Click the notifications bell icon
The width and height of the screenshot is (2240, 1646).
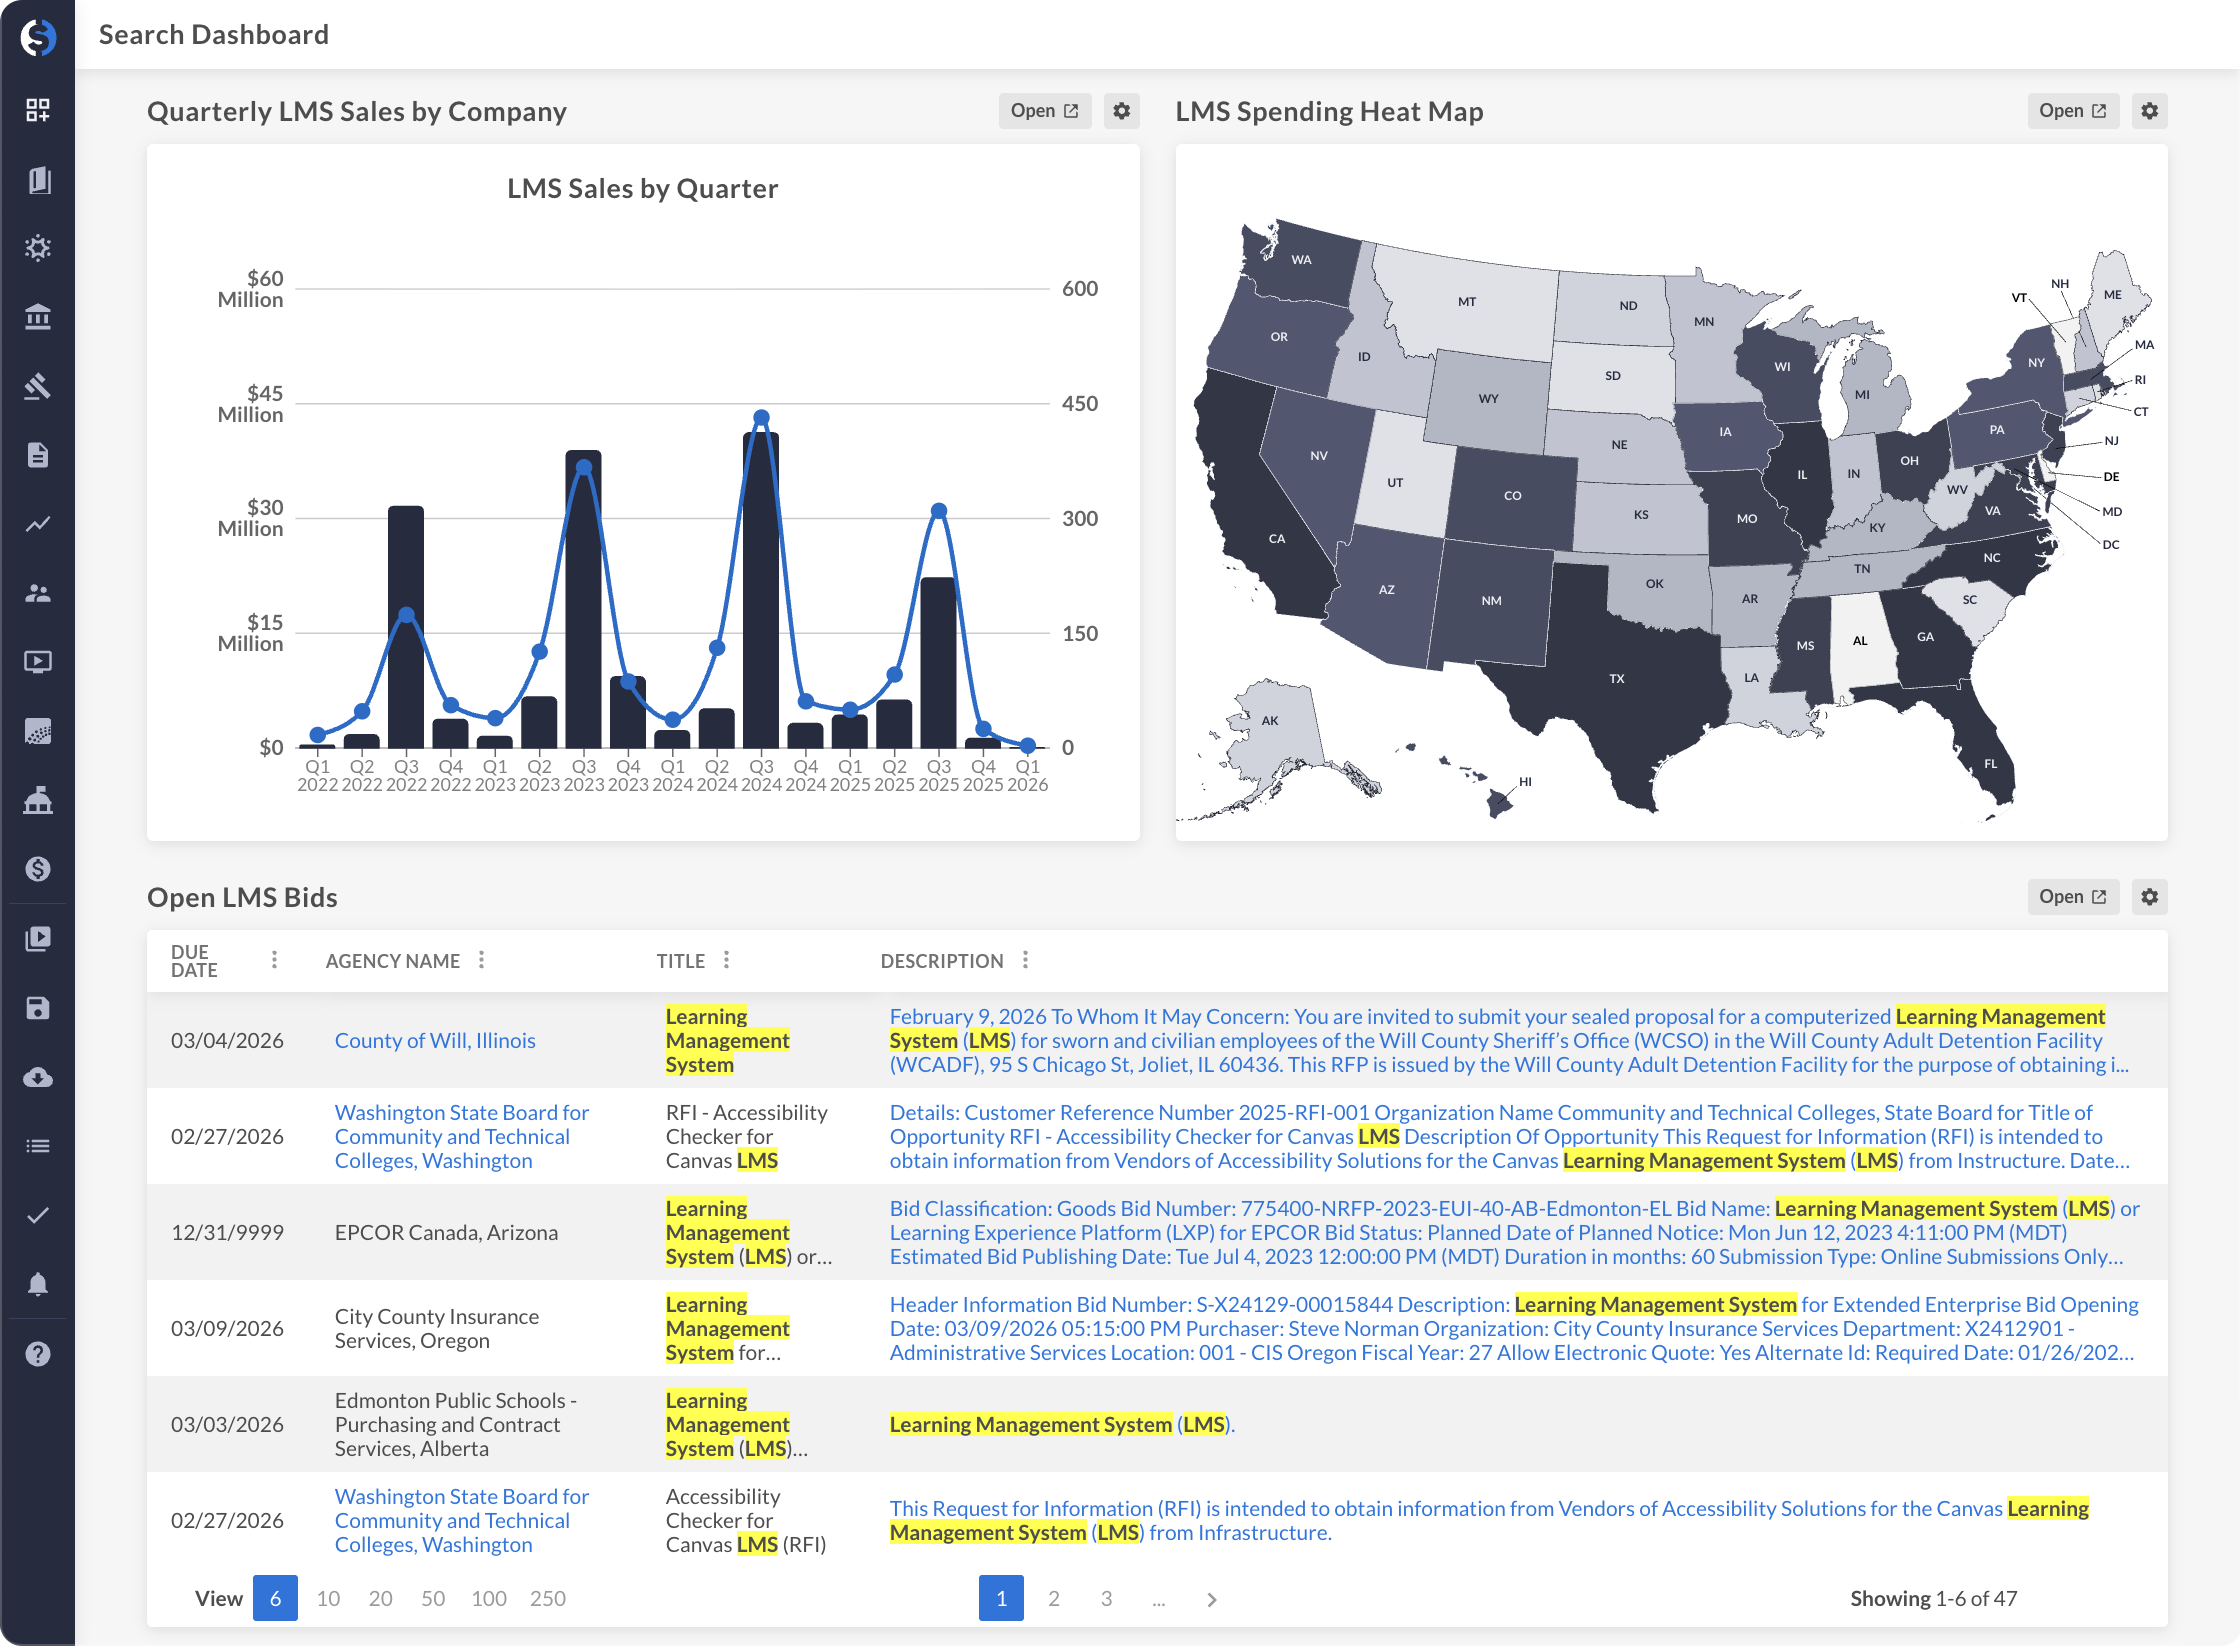(38, 1284)
